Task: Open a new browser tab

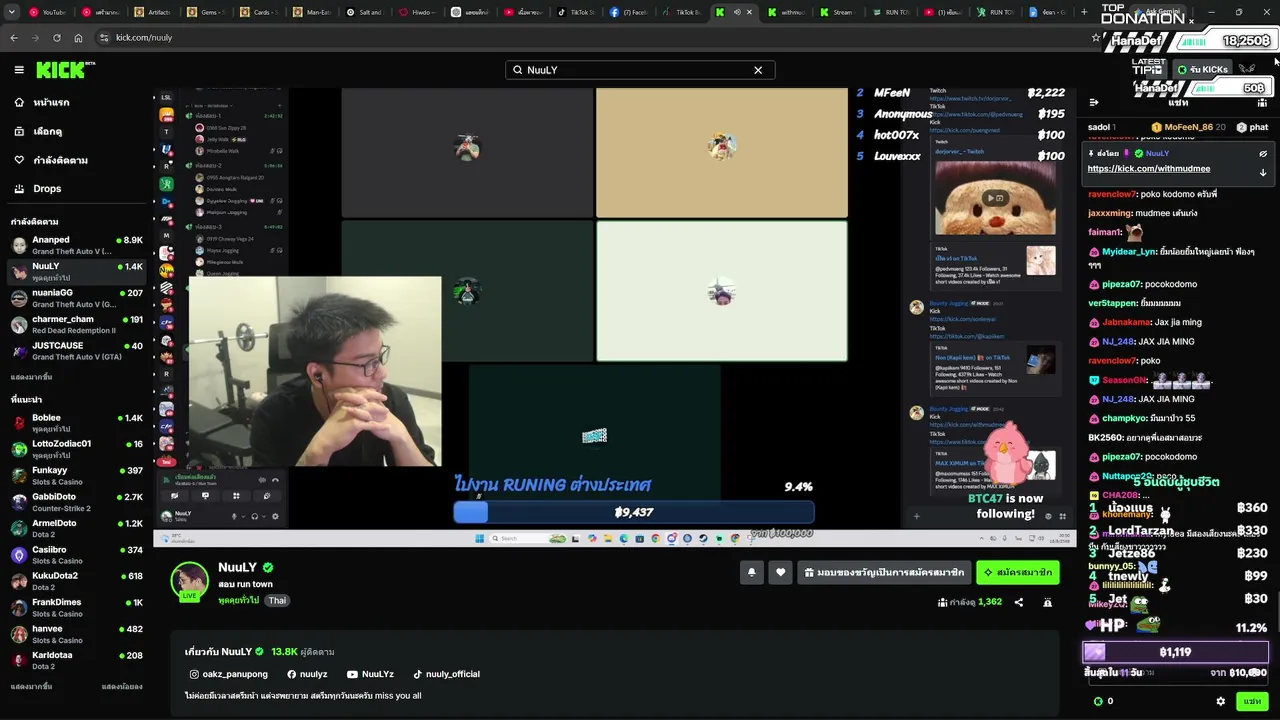Action: pyautogui.click(x=1084, y=12)
